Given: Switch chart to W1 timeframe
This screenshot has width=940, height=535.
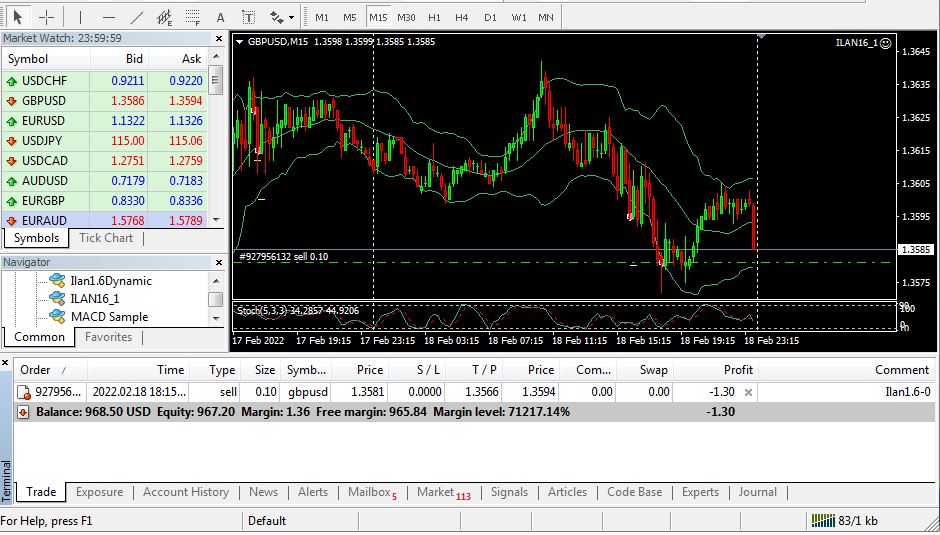Looking at the screenshot, I should tap(519, 17).
